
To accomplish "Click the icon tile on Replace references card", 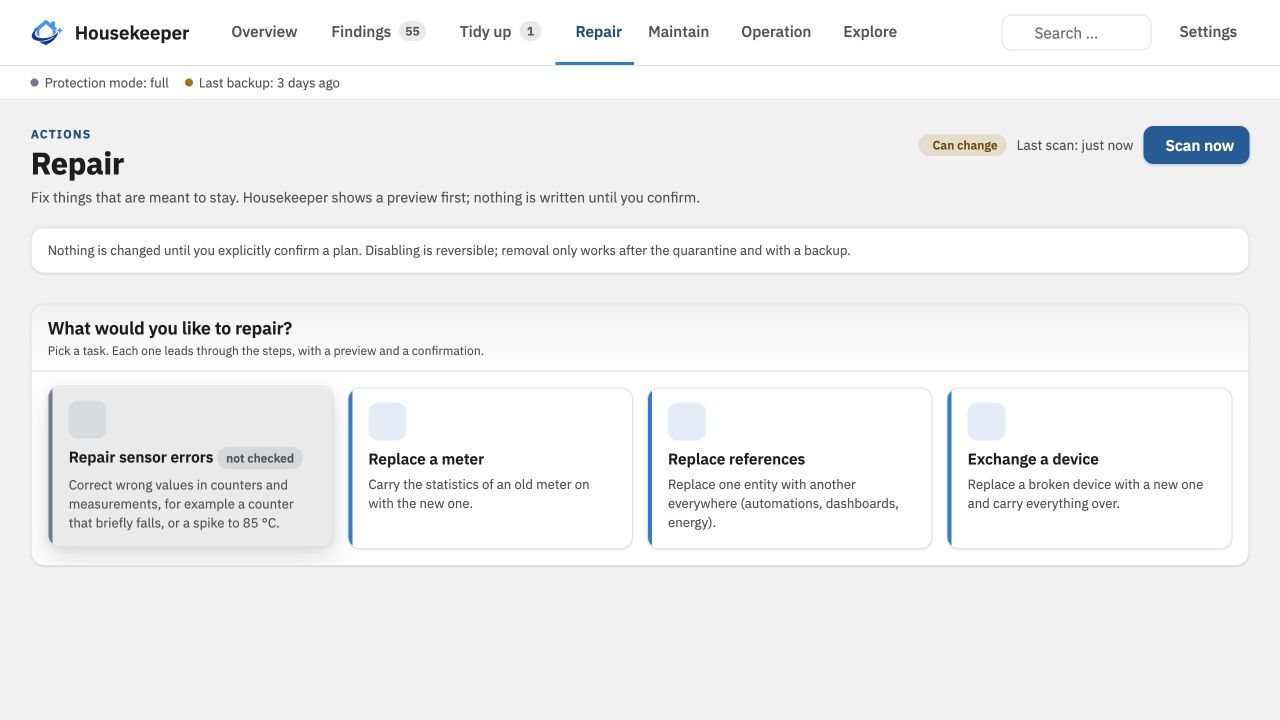I will tap(687, 422).
